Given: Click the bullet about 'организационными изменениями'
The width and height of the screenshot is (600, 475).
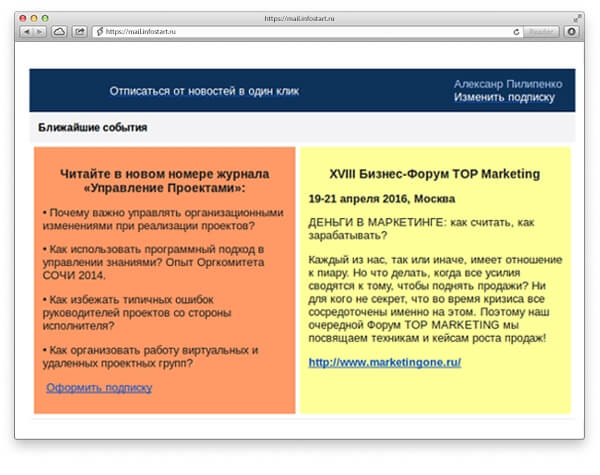Looking at the screenshot, I should coord(163,219).
